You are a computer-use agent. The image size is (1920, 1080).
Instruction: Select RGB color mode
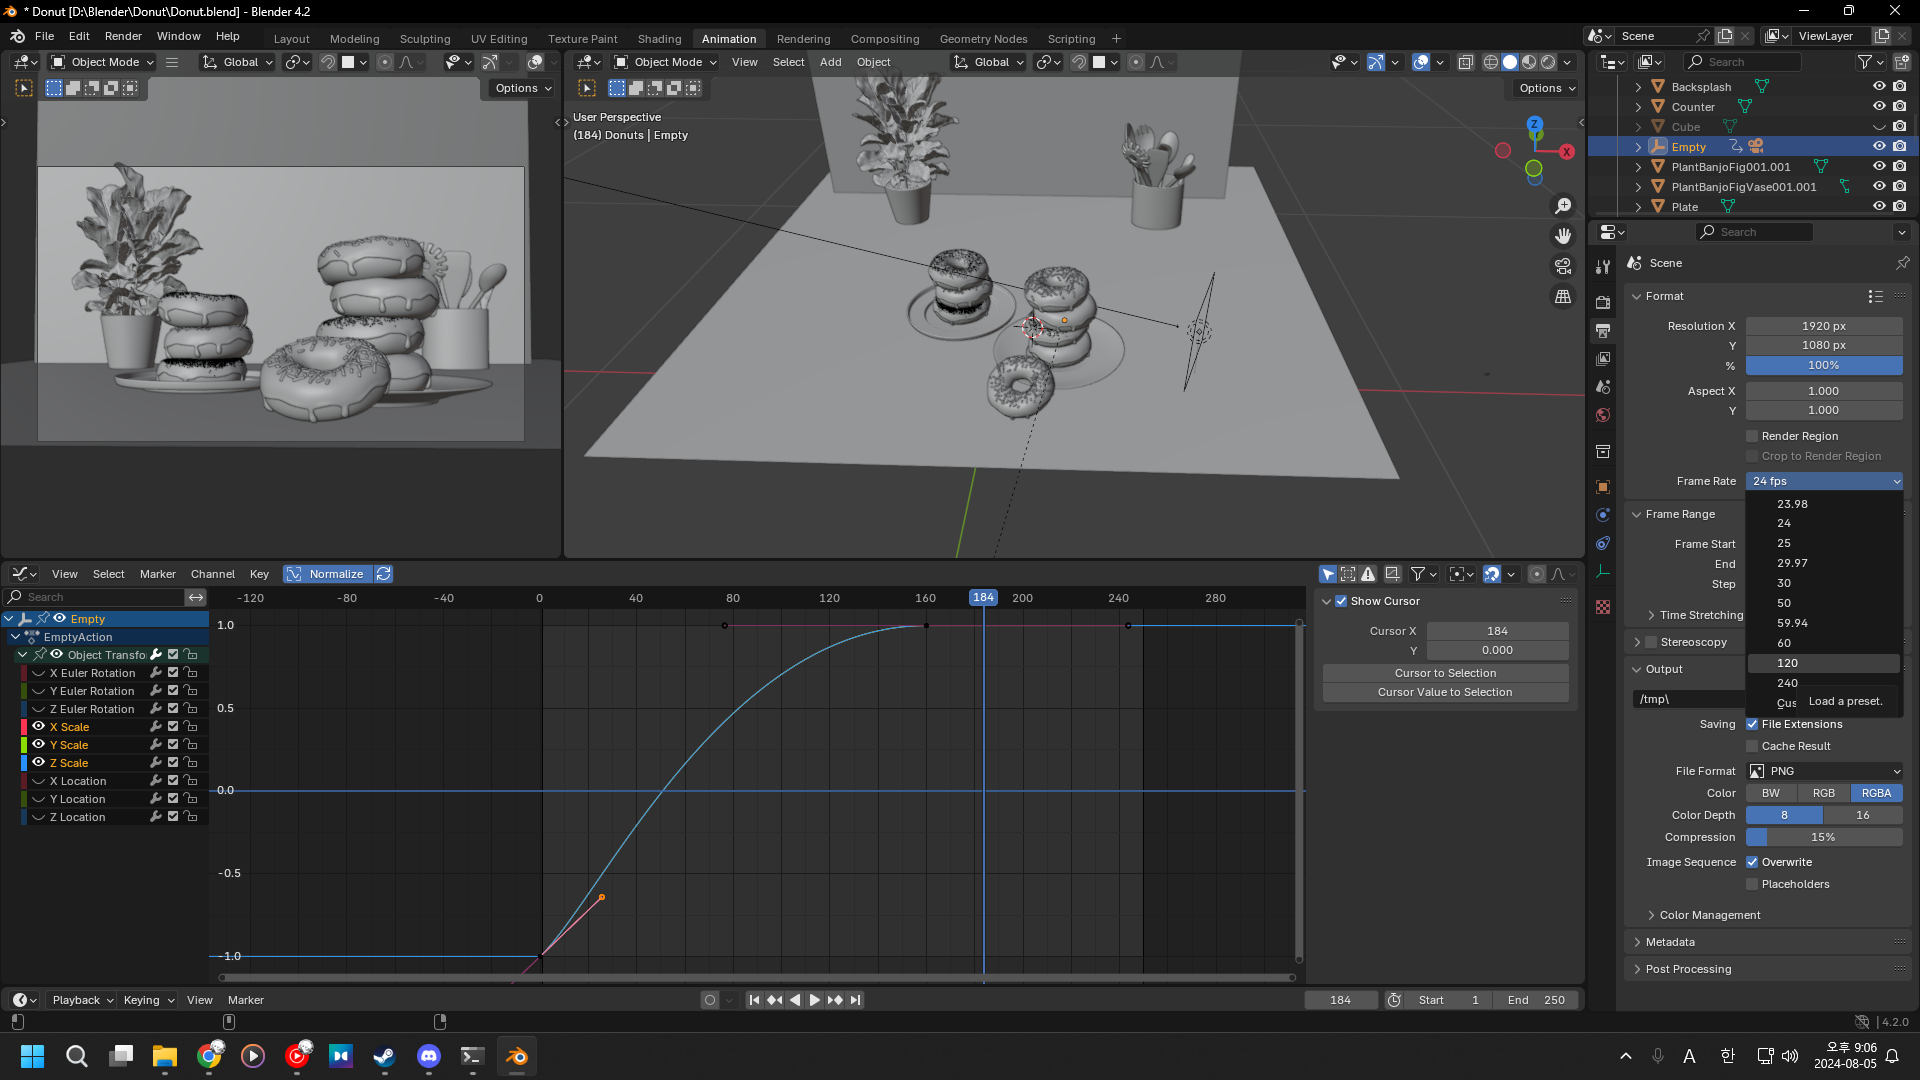[1823, 793]
